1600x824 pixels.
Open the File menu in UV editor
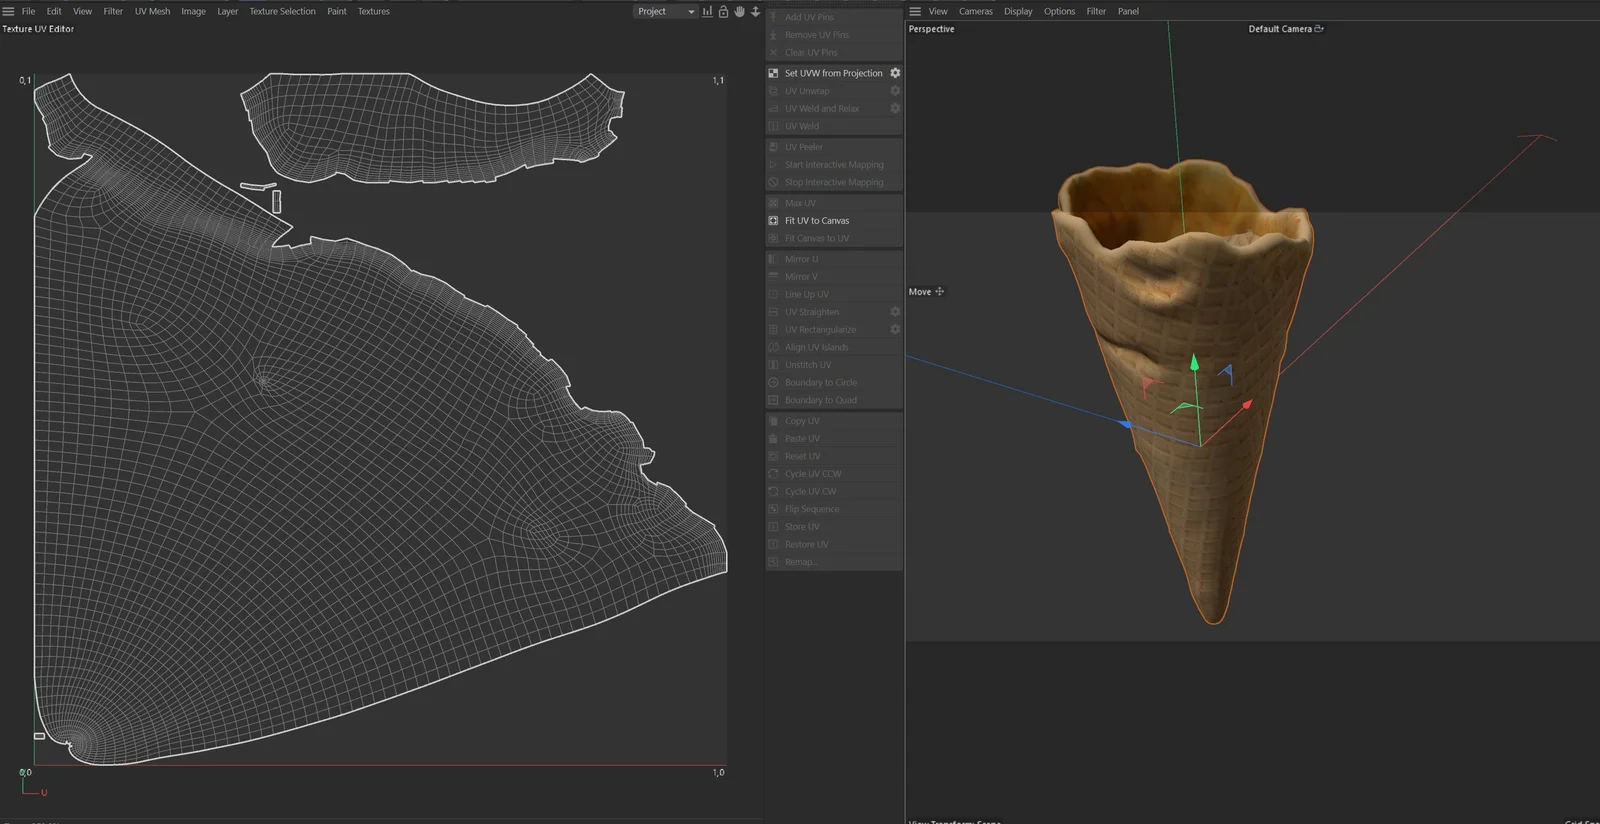pyautogui.click(x=28, y=11)
